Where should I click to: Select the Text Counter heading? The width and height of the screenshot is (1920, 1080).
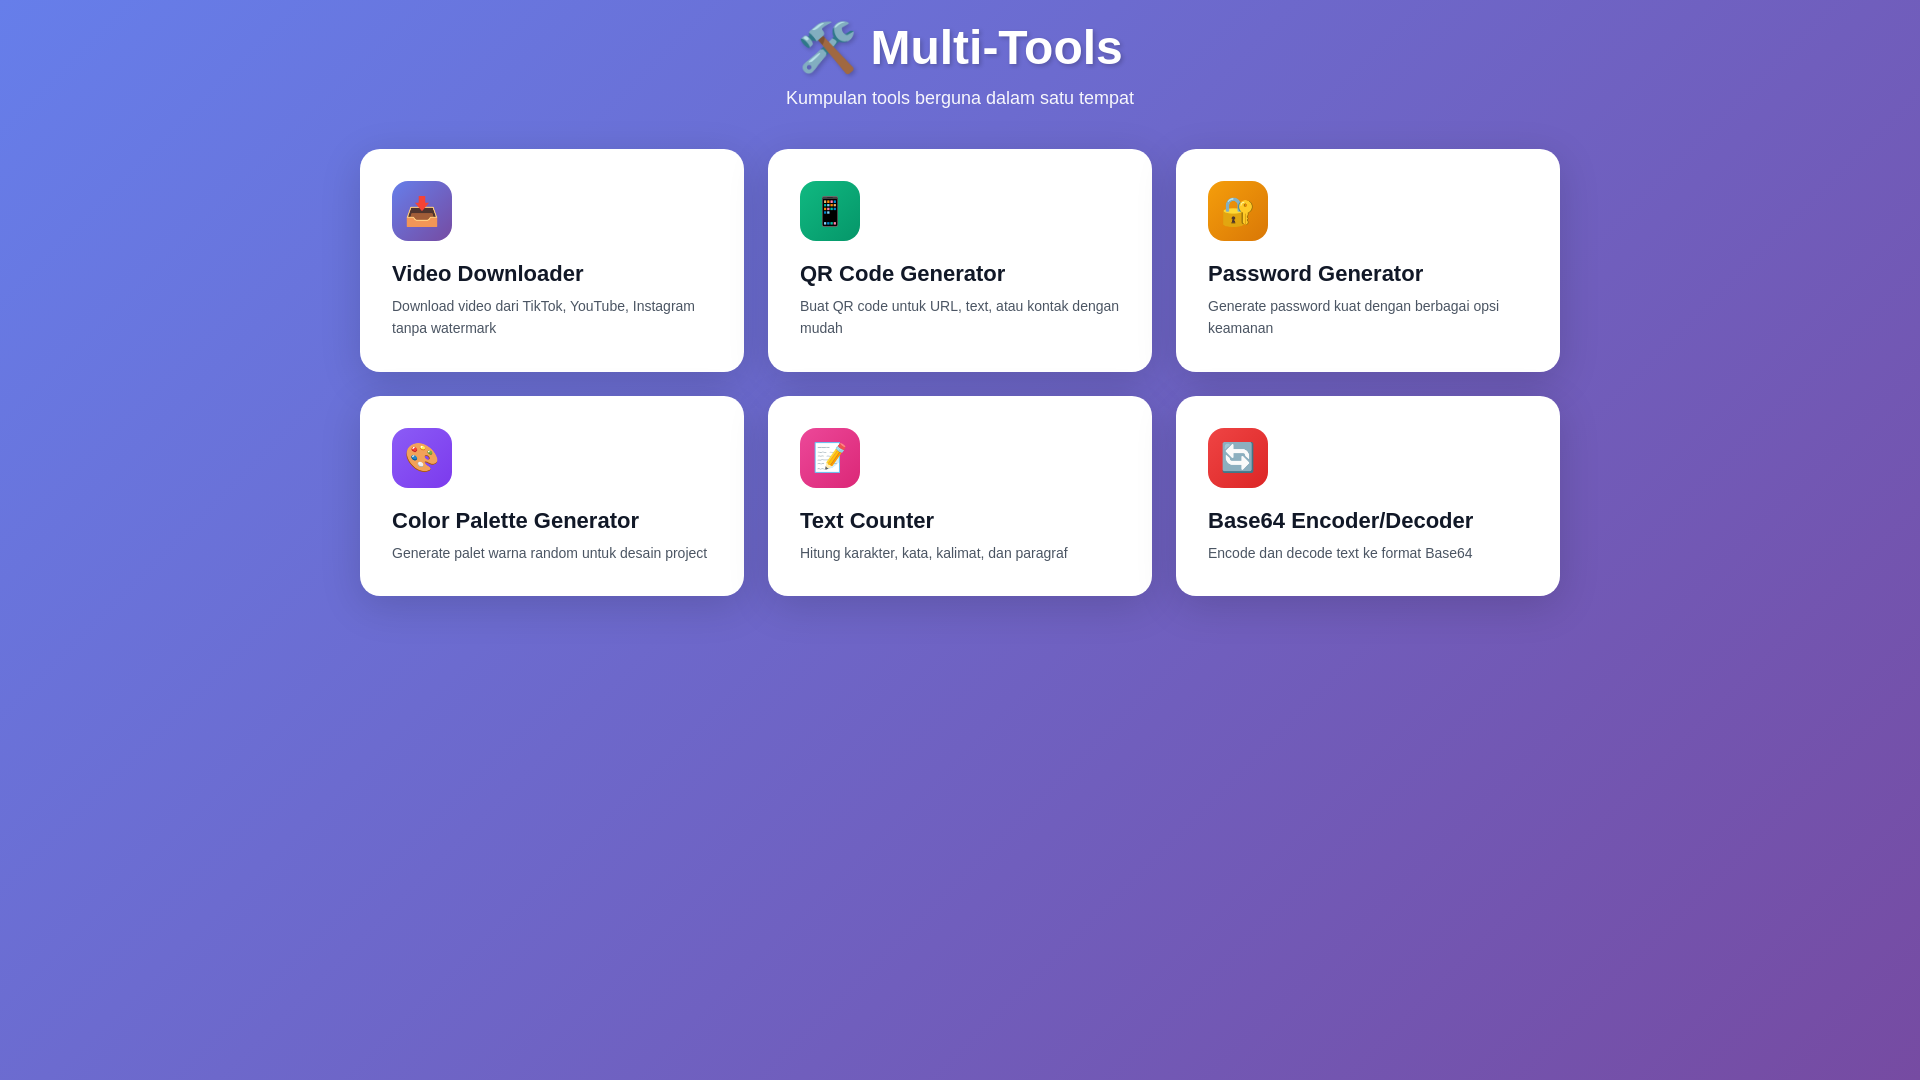point(866,521)
